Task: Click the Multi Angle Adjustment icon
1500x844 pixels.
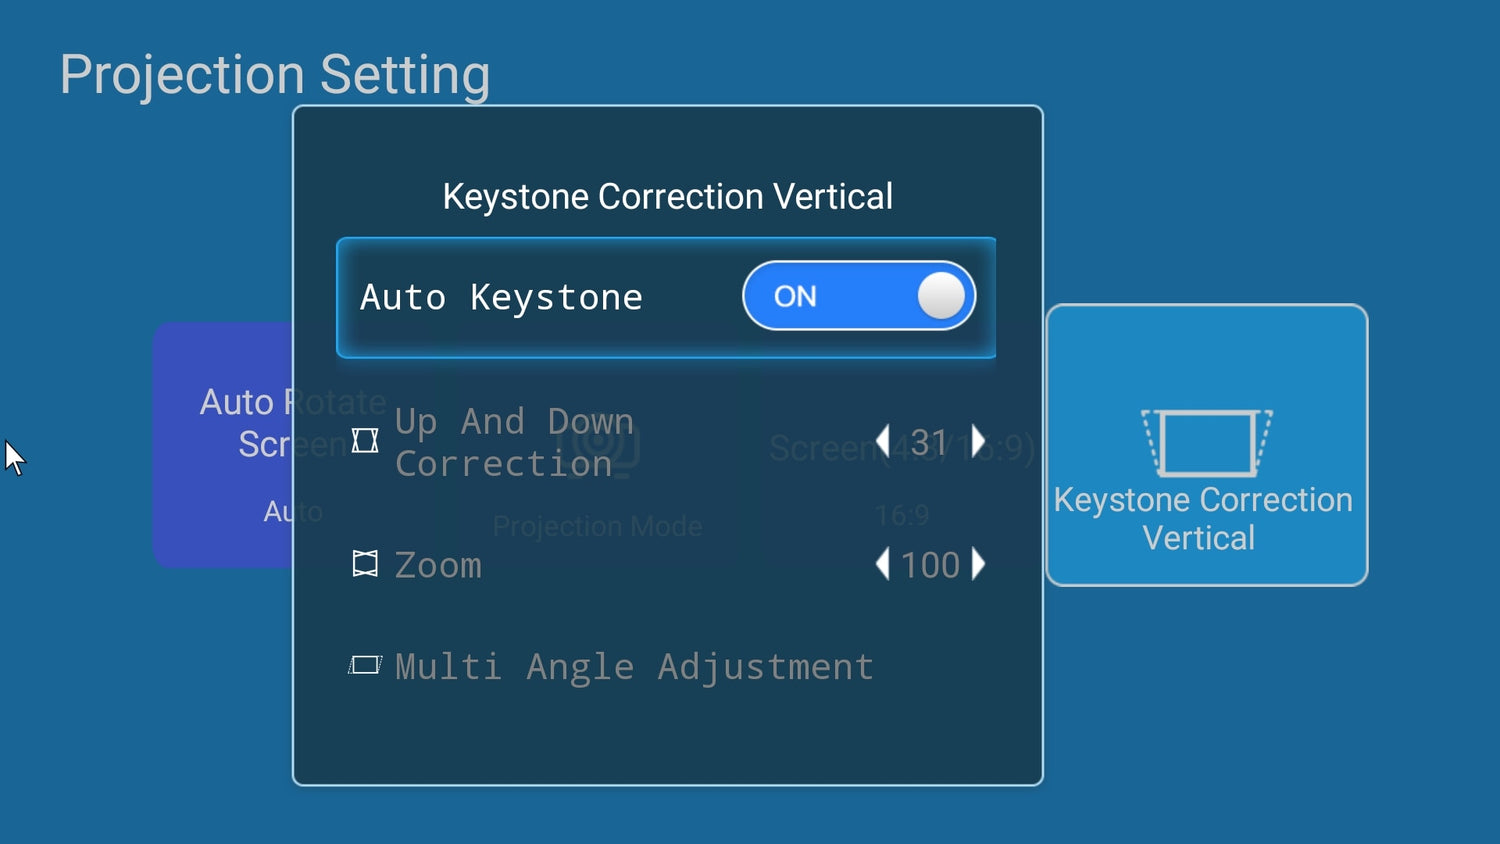Action: [365, 666]
